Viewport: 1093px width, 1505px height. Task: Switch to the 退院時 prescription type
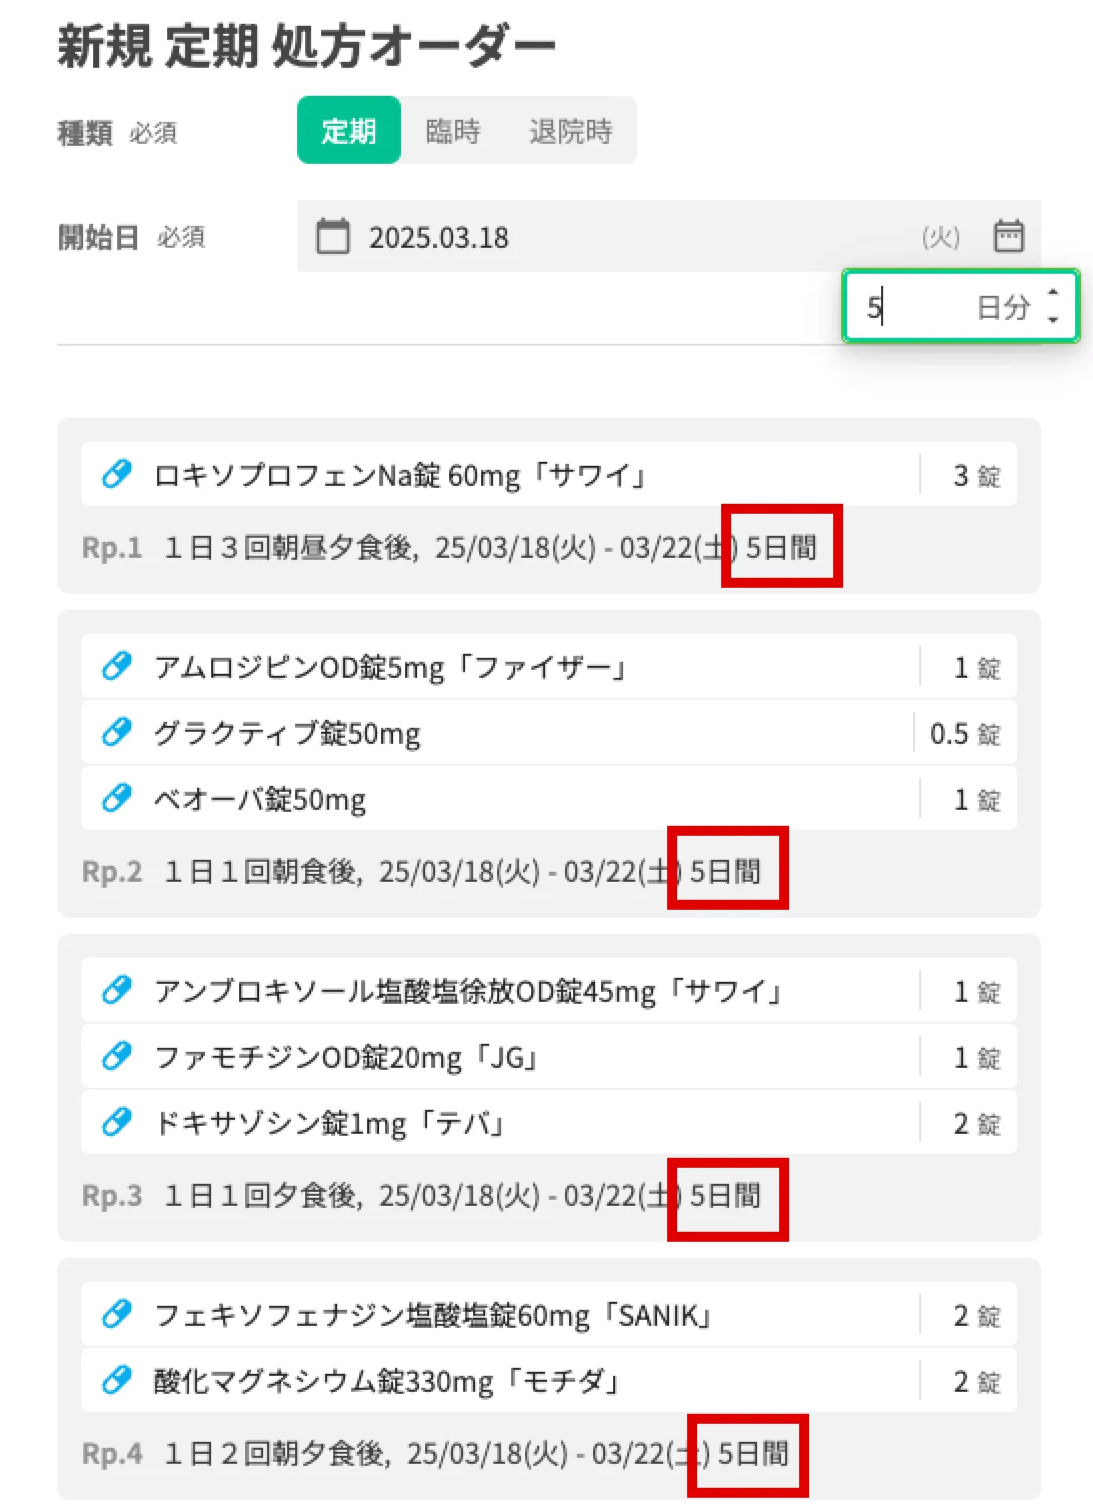click(570, 131)
